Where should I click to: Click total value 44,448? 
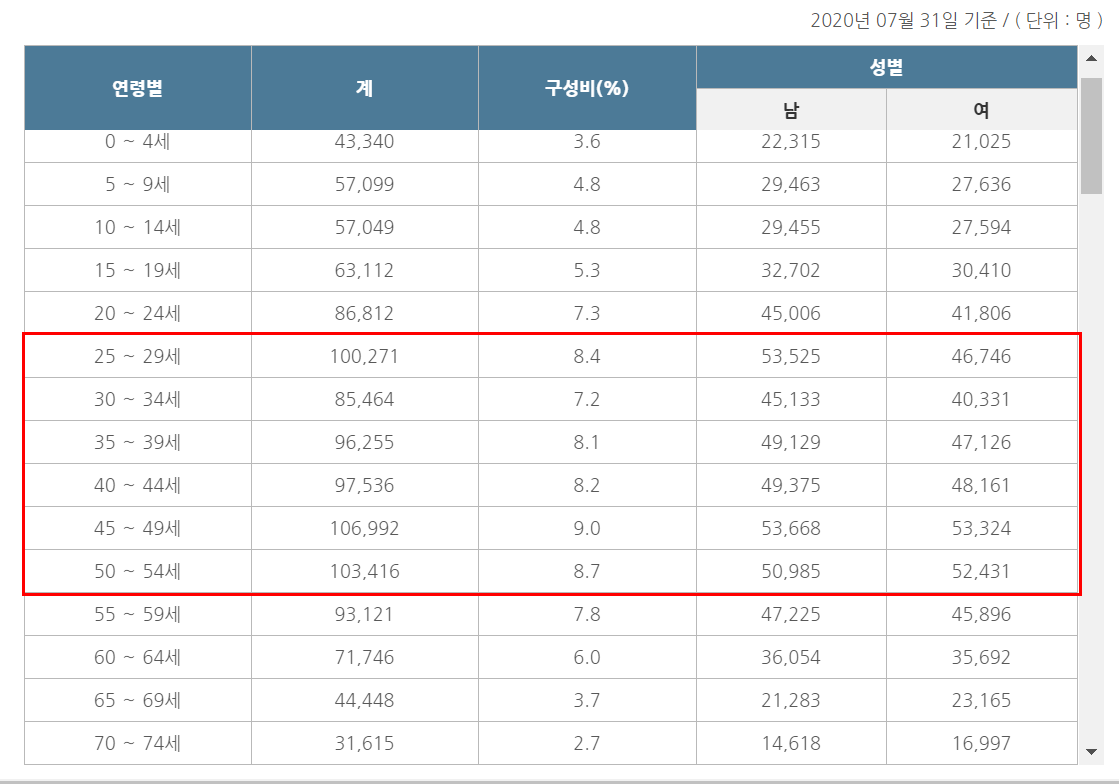coord(365,700)
